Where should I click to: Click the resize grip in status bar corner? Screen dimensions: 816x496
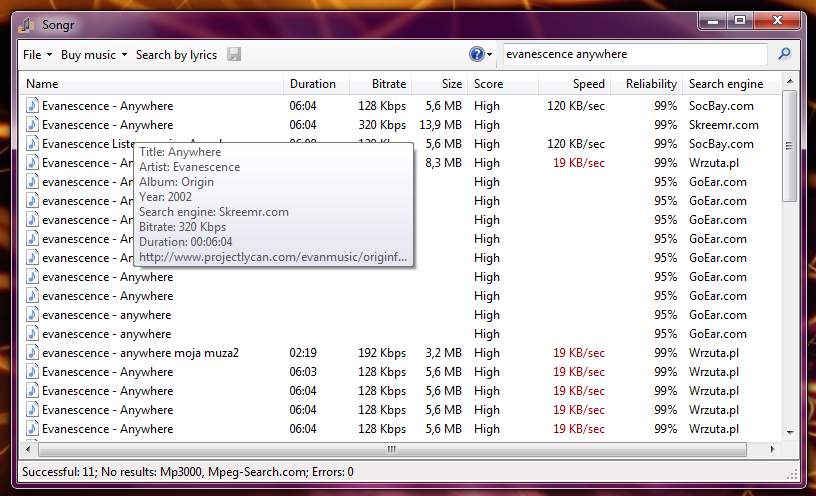(x=792, y=474)
